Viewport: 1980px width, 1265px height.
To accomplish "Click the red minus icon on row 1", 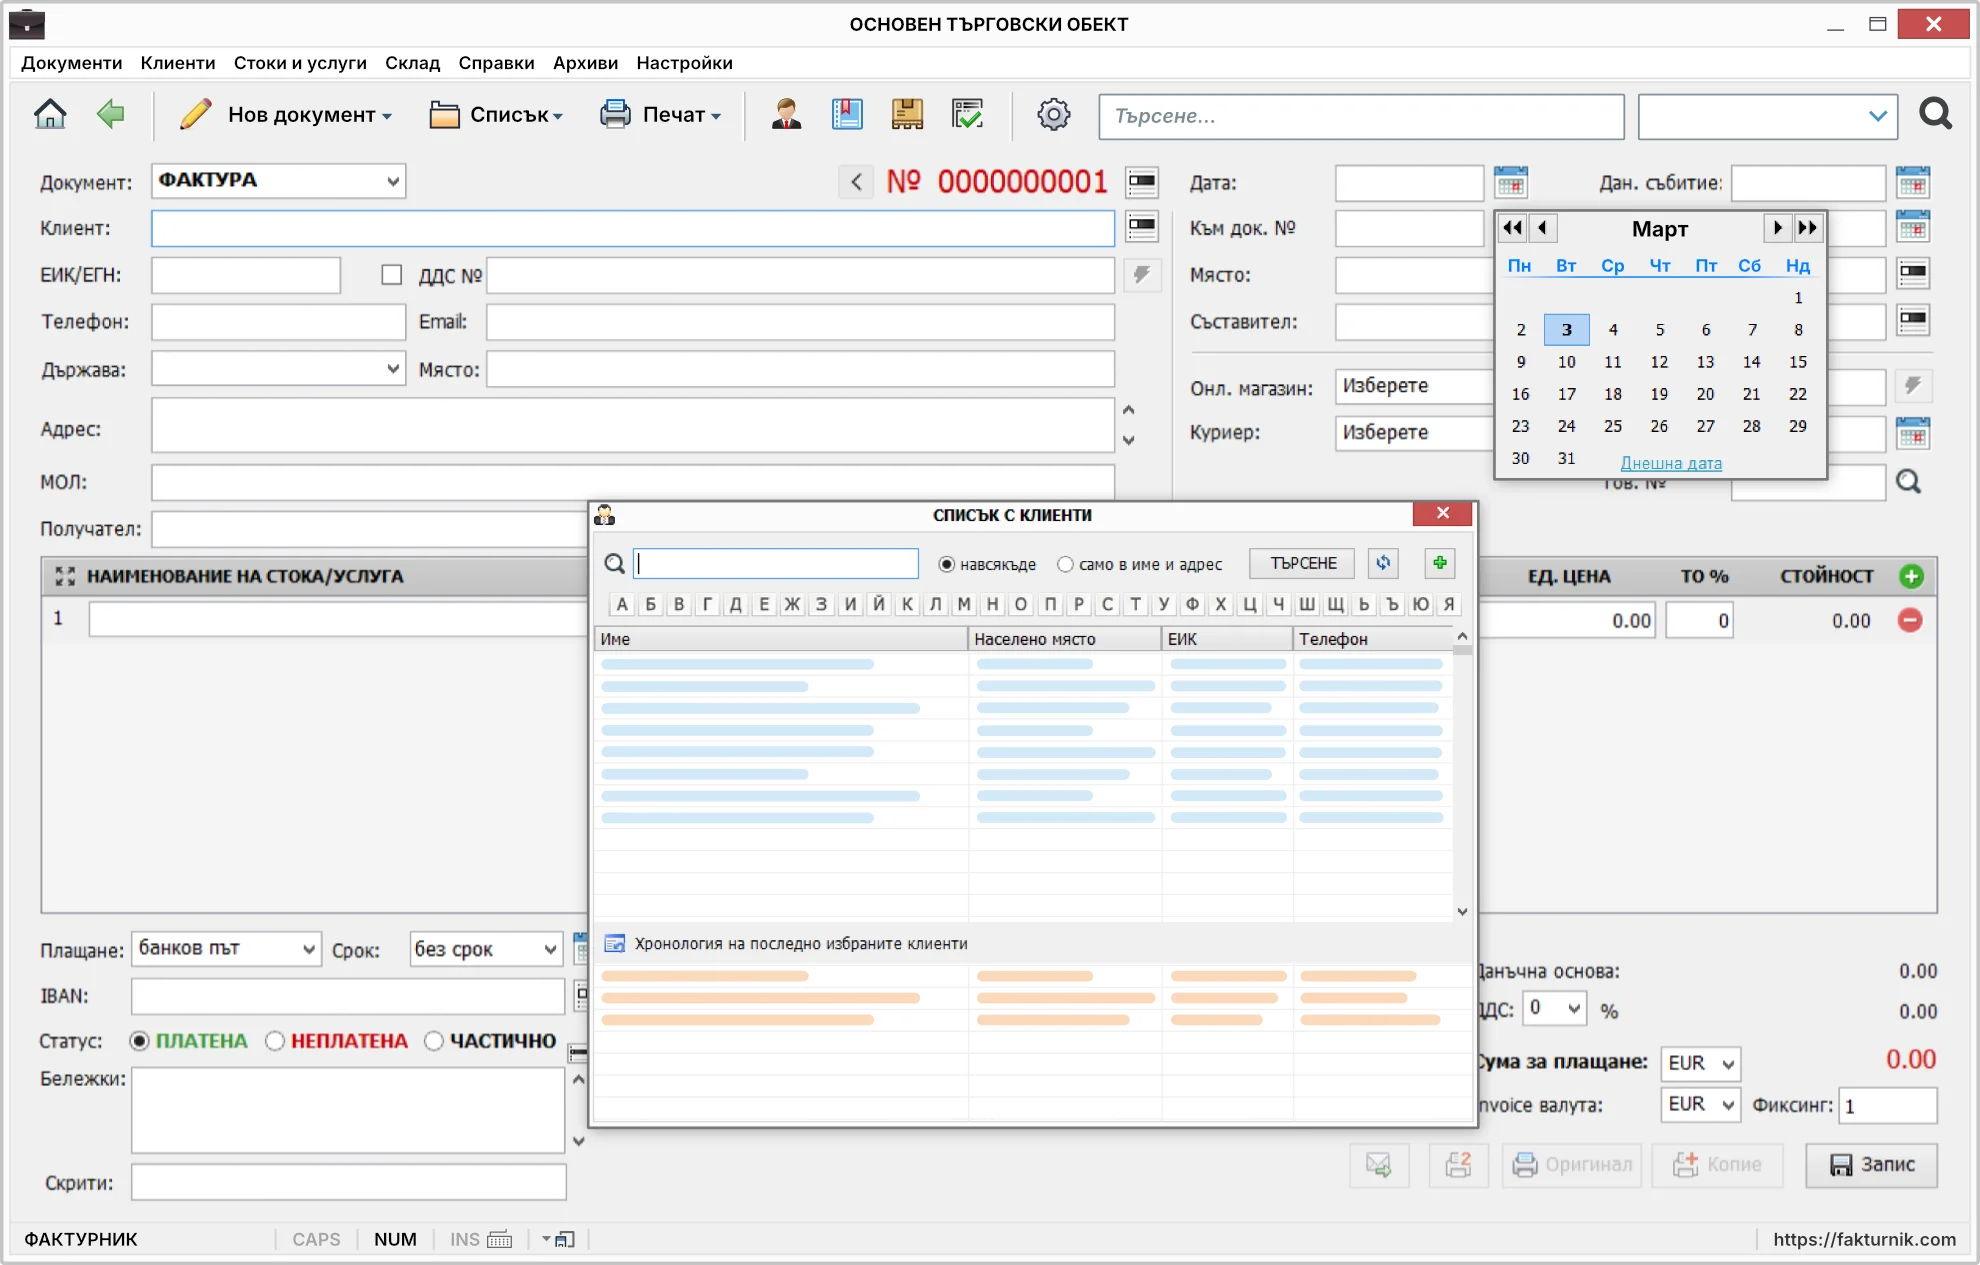I will pyautogui.click(x=1910, y=620).
